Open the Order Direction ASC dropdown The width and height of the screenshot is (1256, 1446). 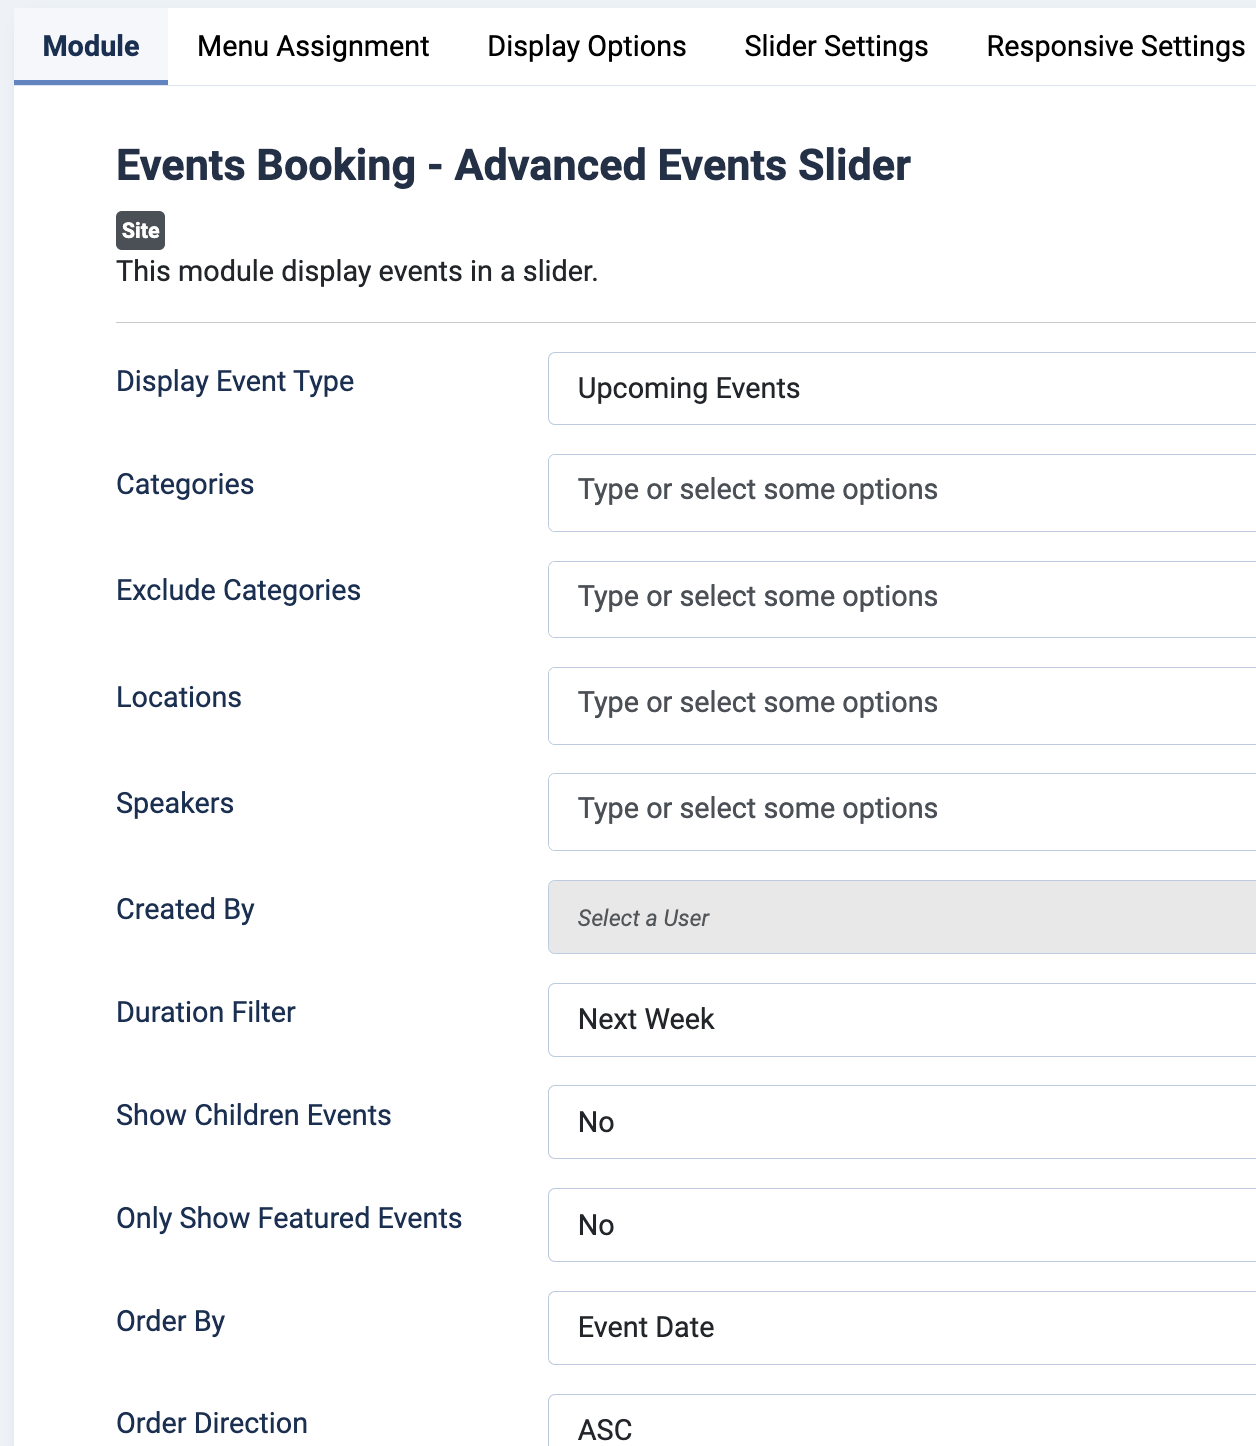[x=902, y=1421]
